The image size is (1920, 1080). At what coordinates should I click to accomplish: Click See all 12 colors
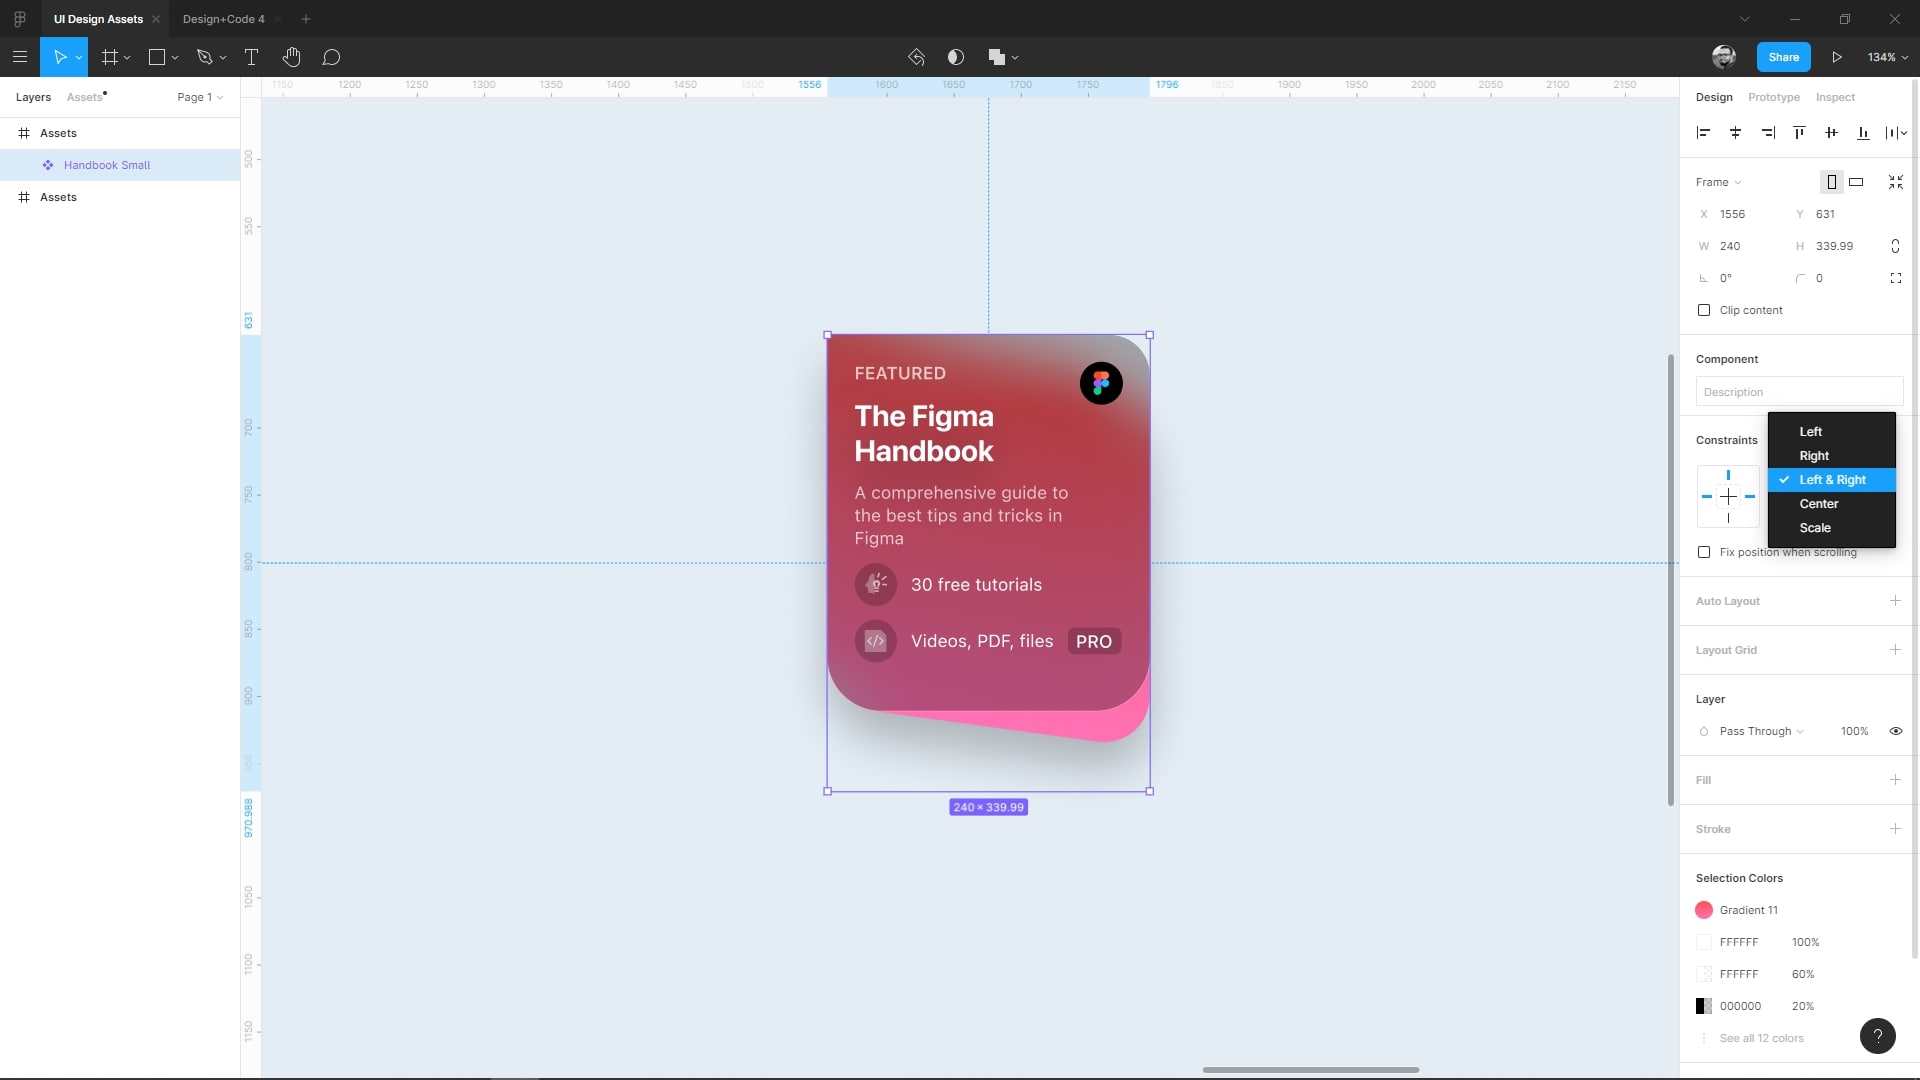click(1761, 1038)
